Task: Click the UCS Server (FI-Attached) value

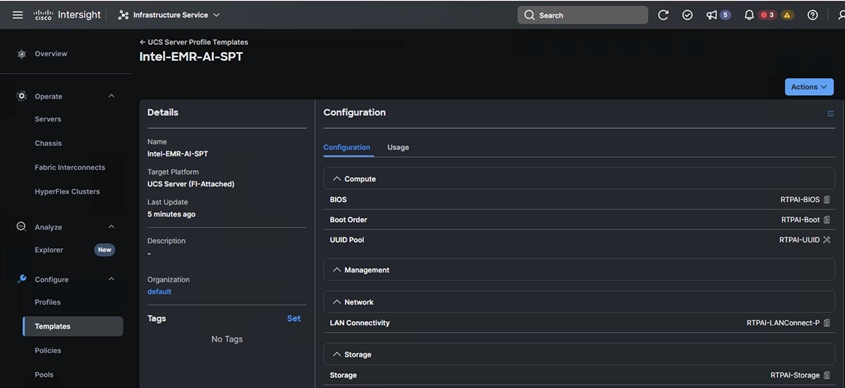Action: pos(191,184)
